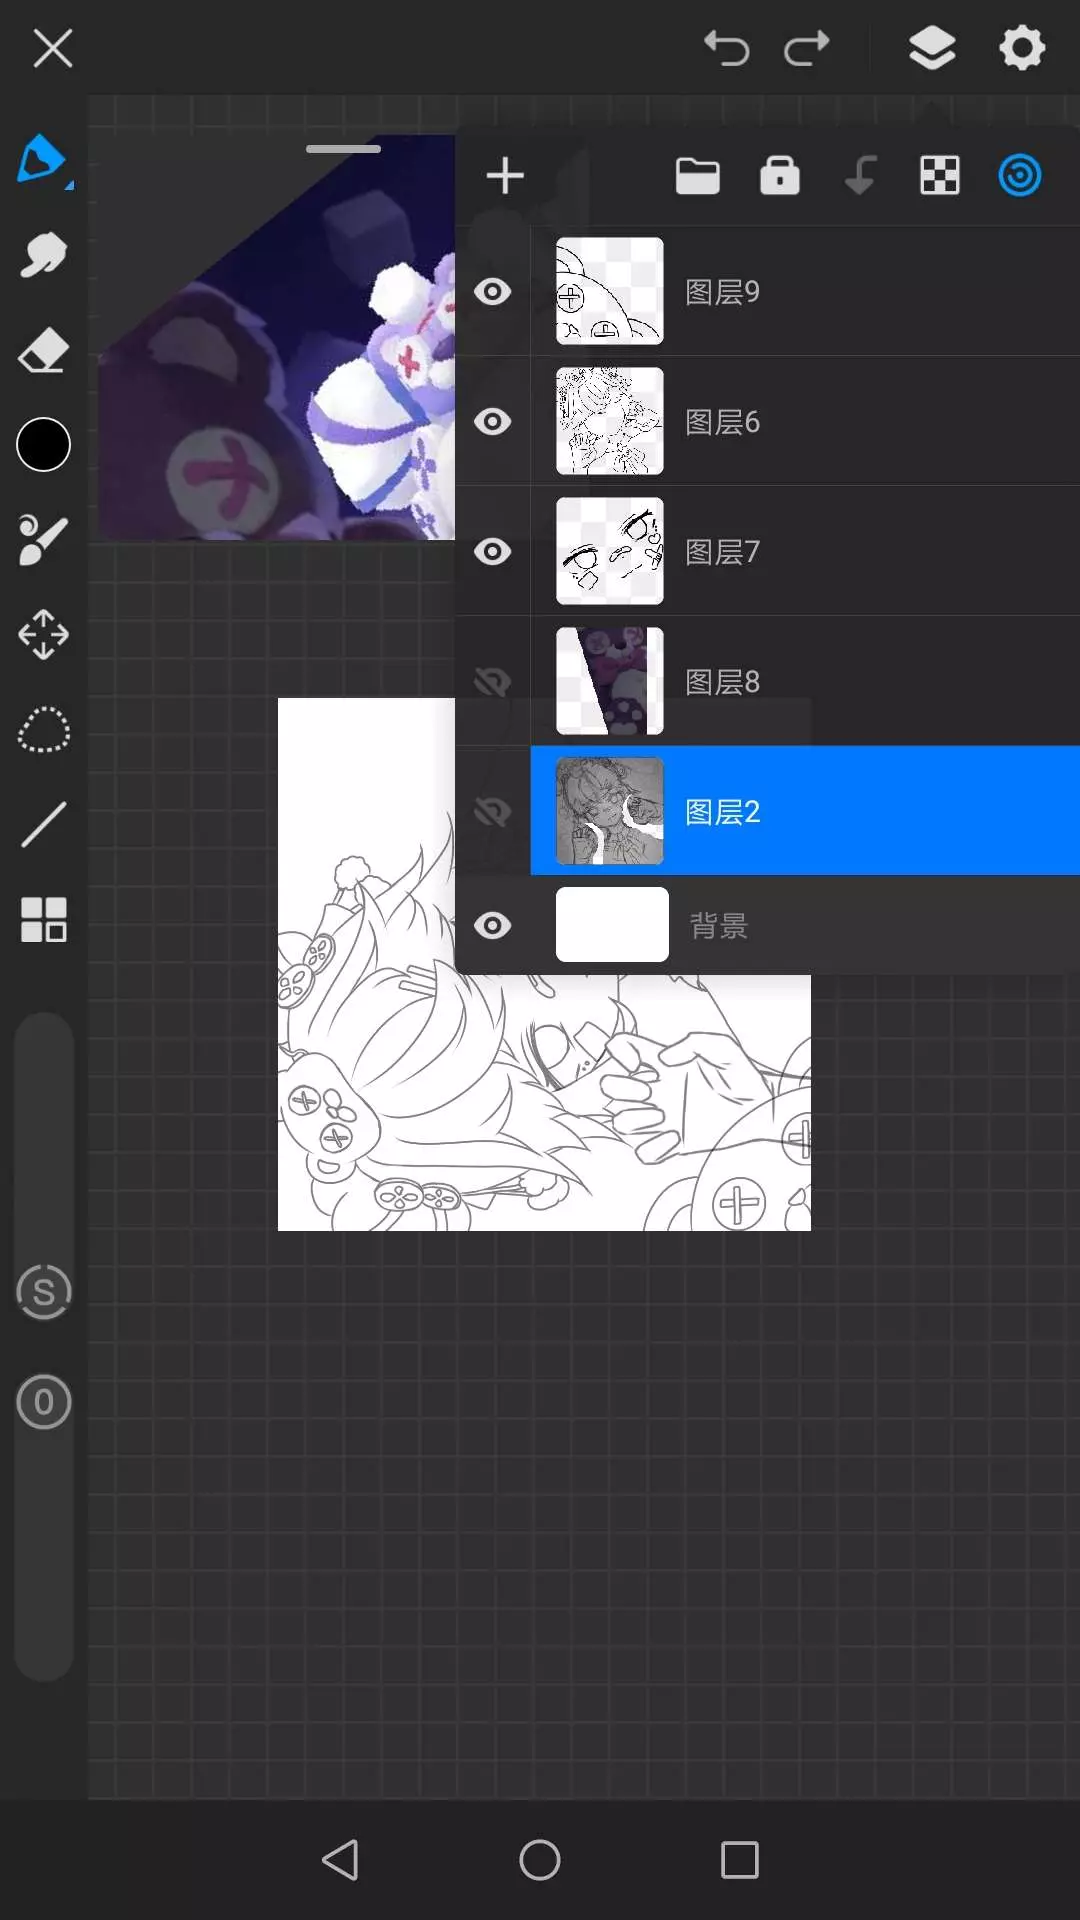Select layer name 图层8
The image size is (1080, 1920).
click(x=722, y=682)
